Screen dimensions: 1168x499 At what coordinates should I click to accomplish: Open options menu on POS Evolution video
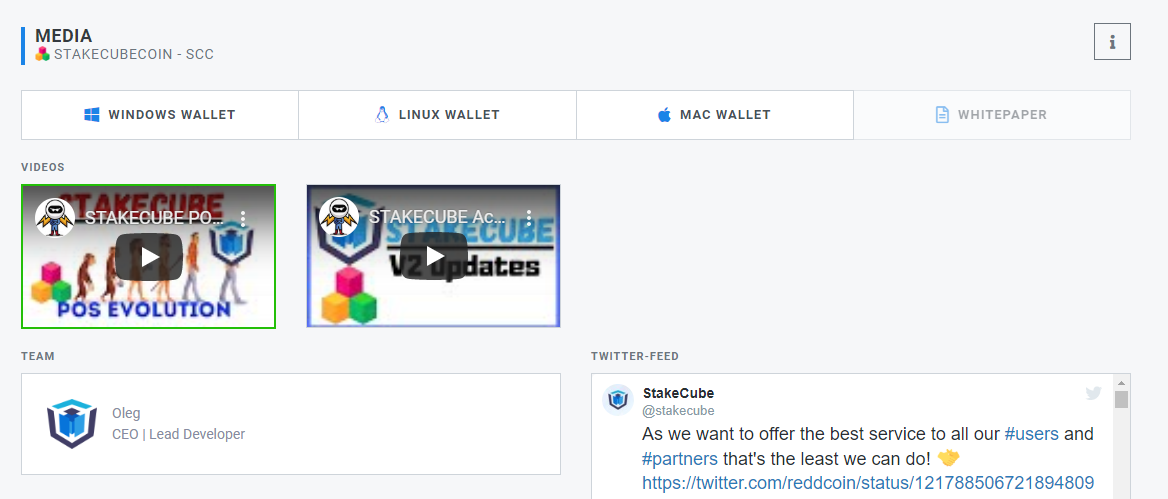(243, 218)
